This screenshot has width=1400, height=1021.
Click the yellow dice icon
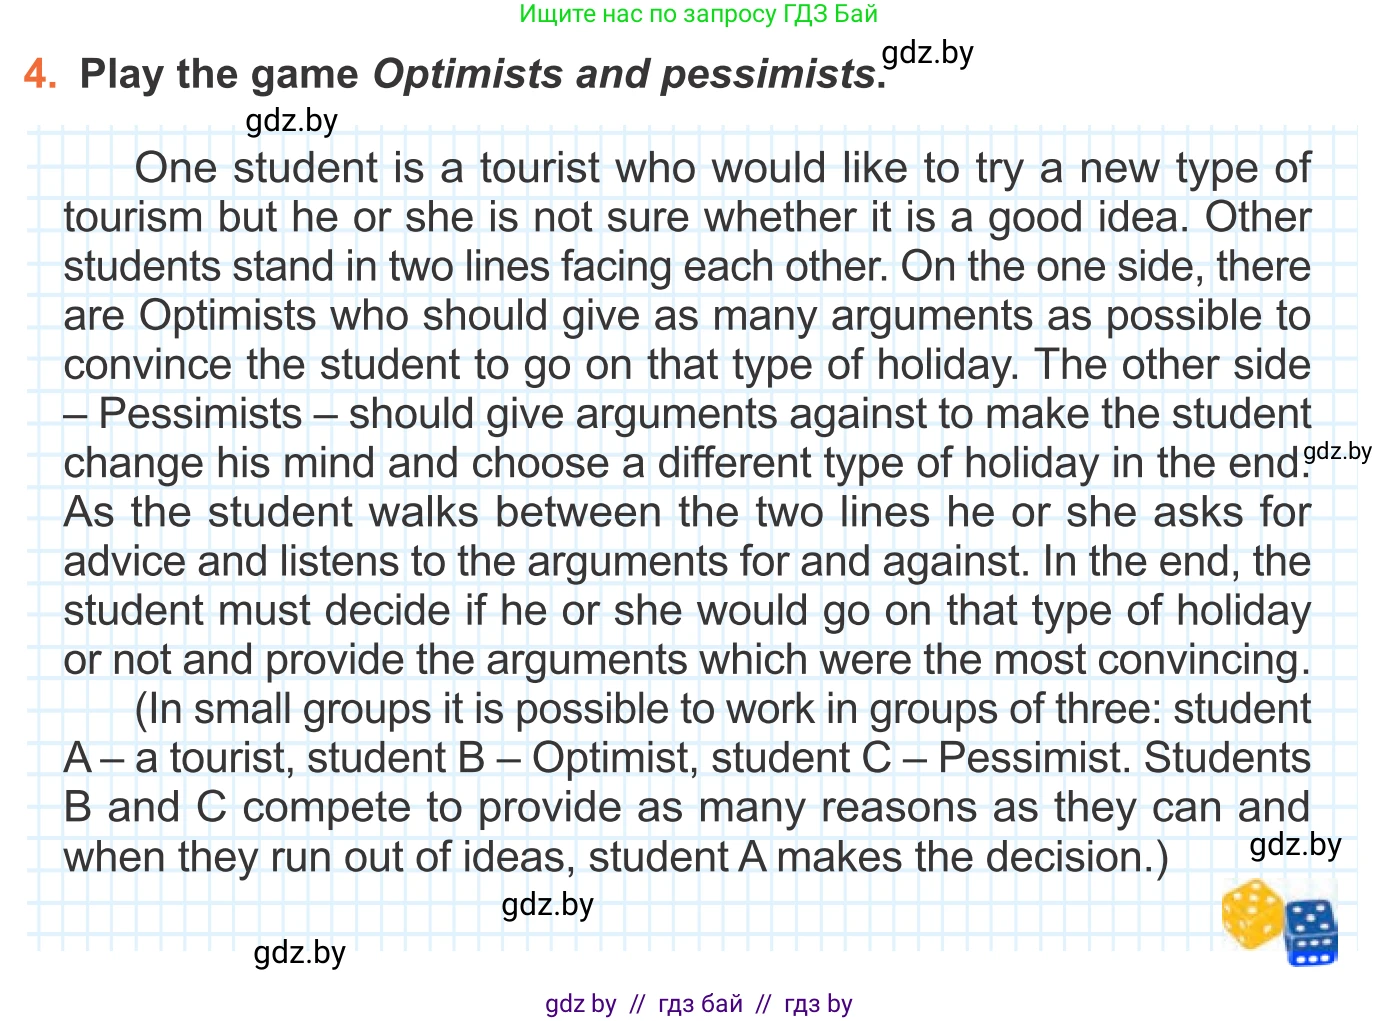(x=1251, y=913)
